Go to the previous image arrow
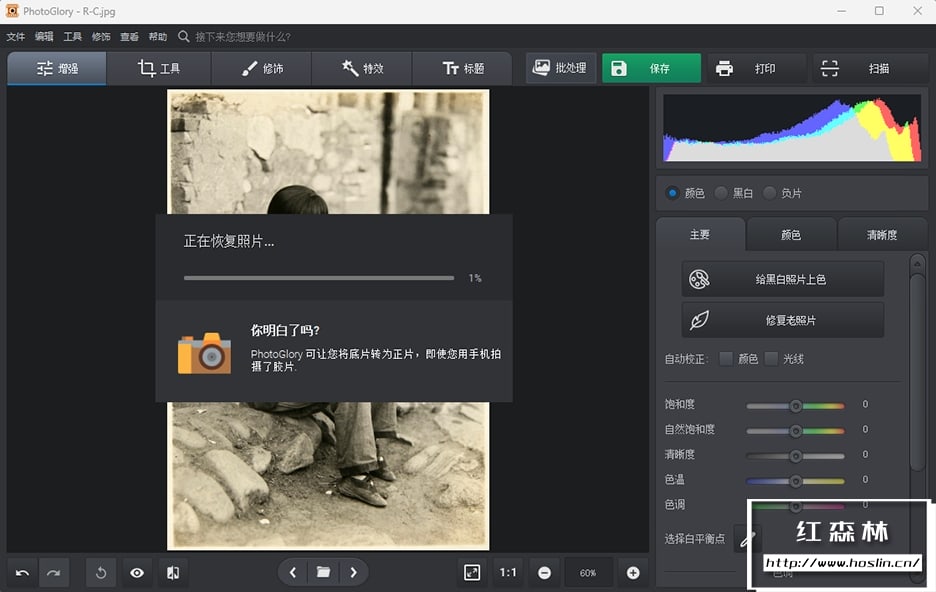The height and width of the screenshot is (592, 936). (293, 572)
